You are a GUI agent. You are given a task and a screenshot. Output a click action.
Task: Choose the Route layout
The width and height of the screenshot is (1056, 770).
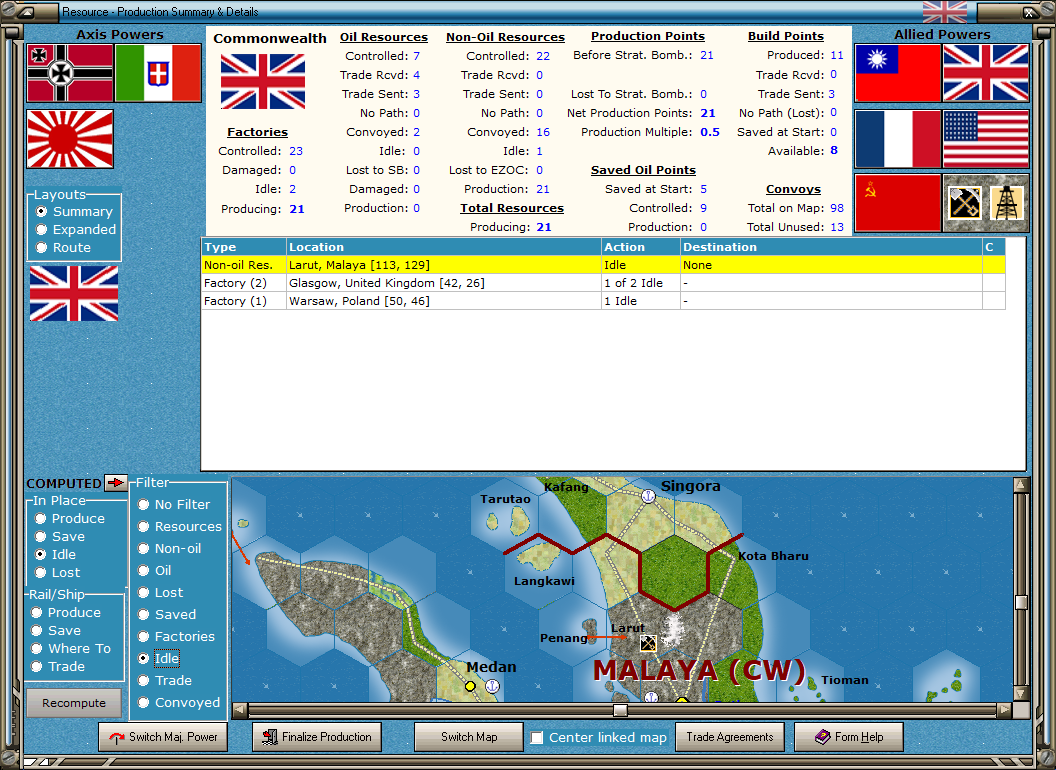pyautogui.click(x=64, y=248)
